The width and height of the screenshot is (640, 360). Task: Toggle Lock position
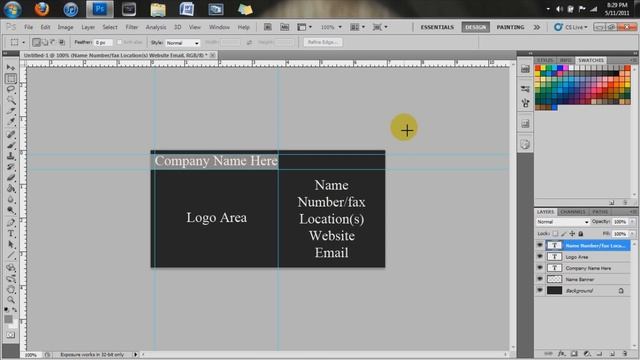572,234
